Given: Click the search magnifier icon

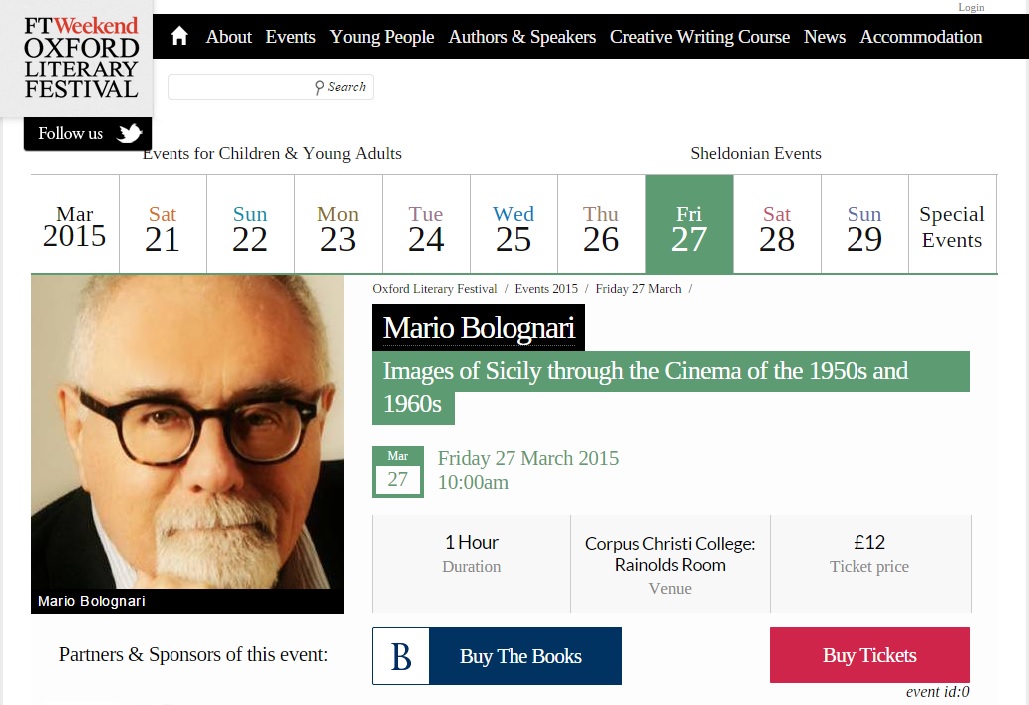Looking at the screenshot, I should tap(319, 87).
